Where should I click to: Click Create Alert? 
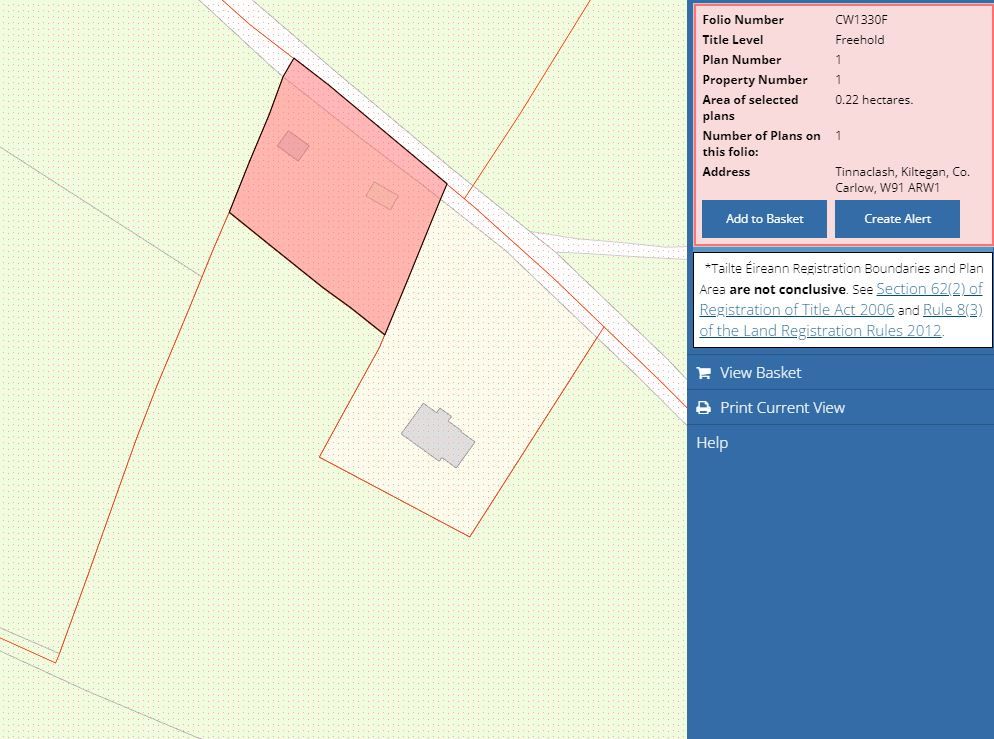(896, 218)
